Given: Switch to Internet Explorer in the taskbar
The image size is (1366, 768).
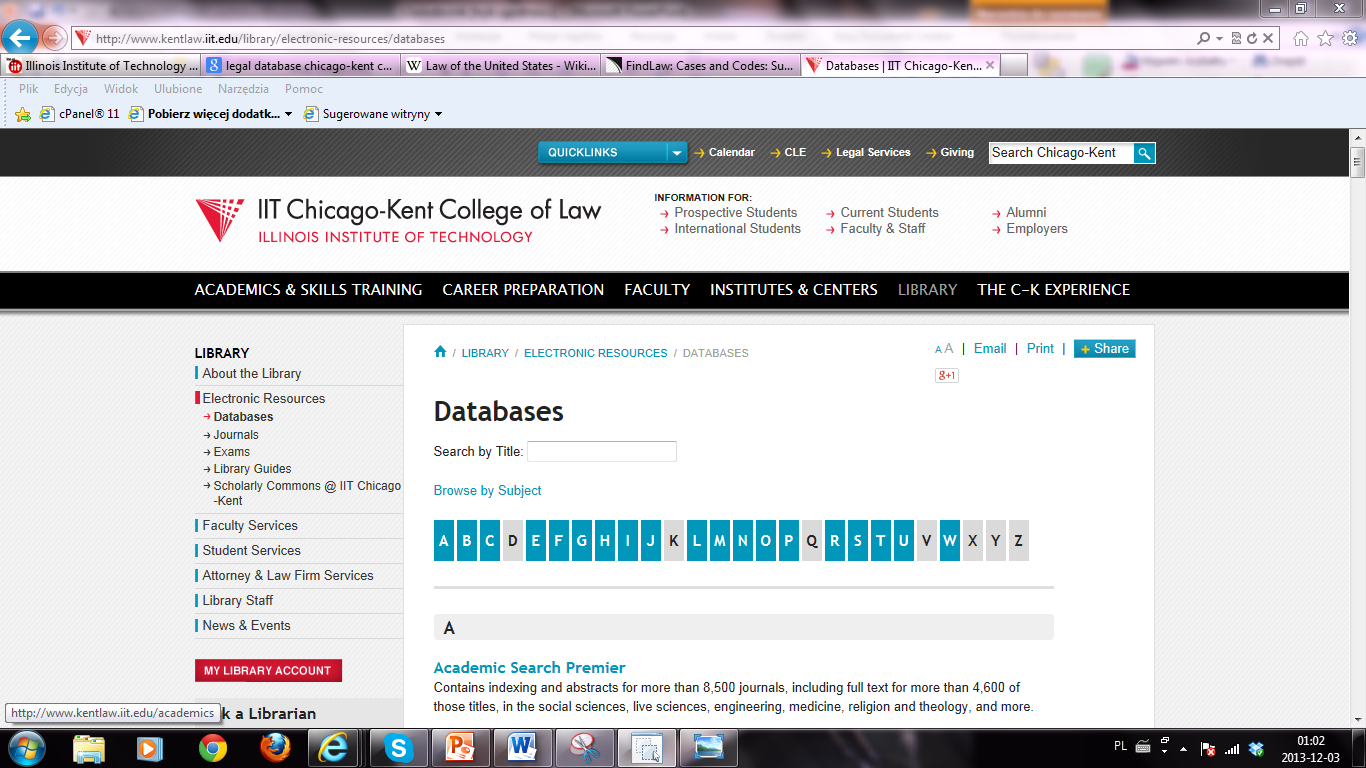Looking at the screenshot, I should (334, 747).
